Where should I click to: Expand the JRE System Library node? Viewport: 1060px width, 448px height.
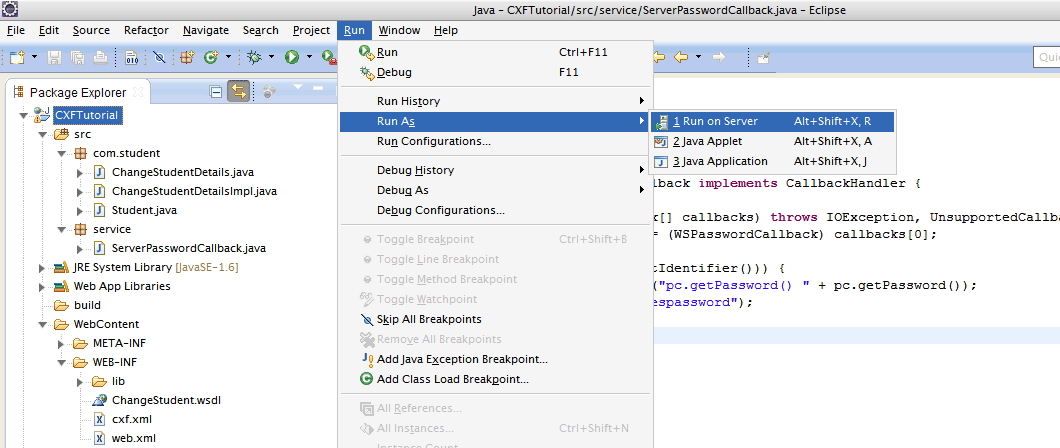click(41, 267)
